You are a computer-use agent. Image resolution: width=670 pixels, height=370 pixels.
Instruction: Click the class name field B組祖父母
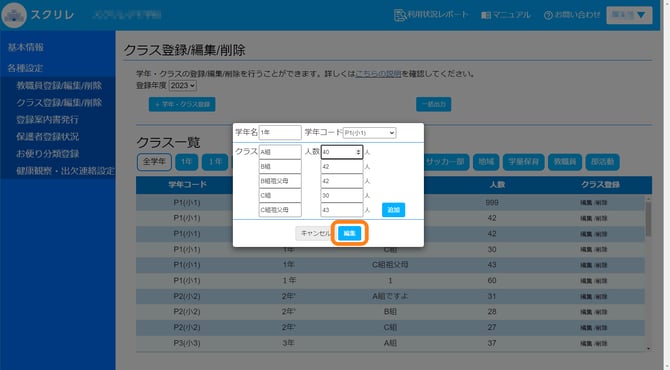click(x=280, y=181)
